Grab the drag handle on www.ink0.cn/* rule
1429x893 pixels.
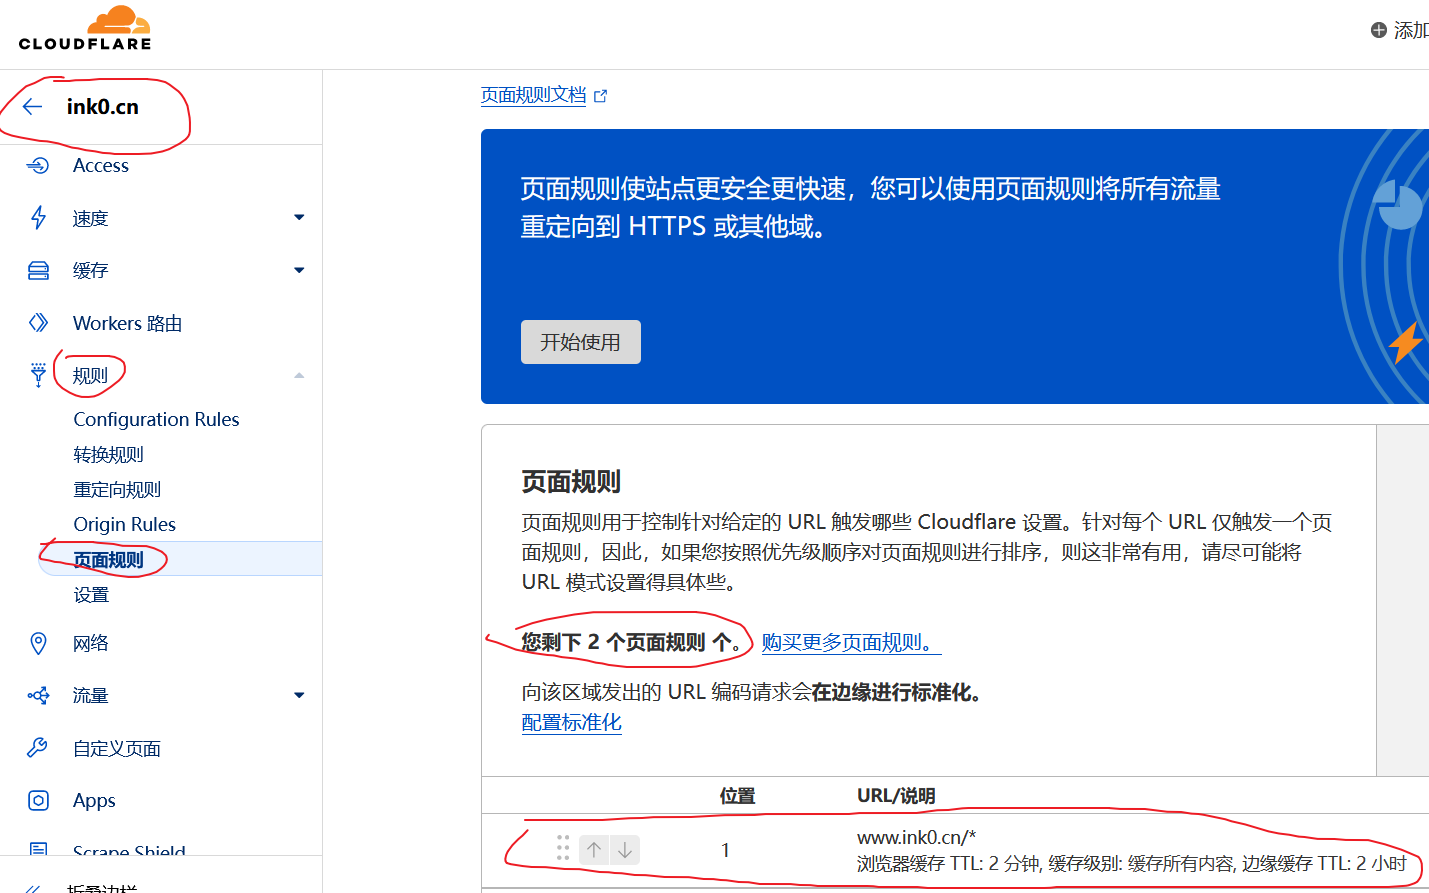[563, 848]
